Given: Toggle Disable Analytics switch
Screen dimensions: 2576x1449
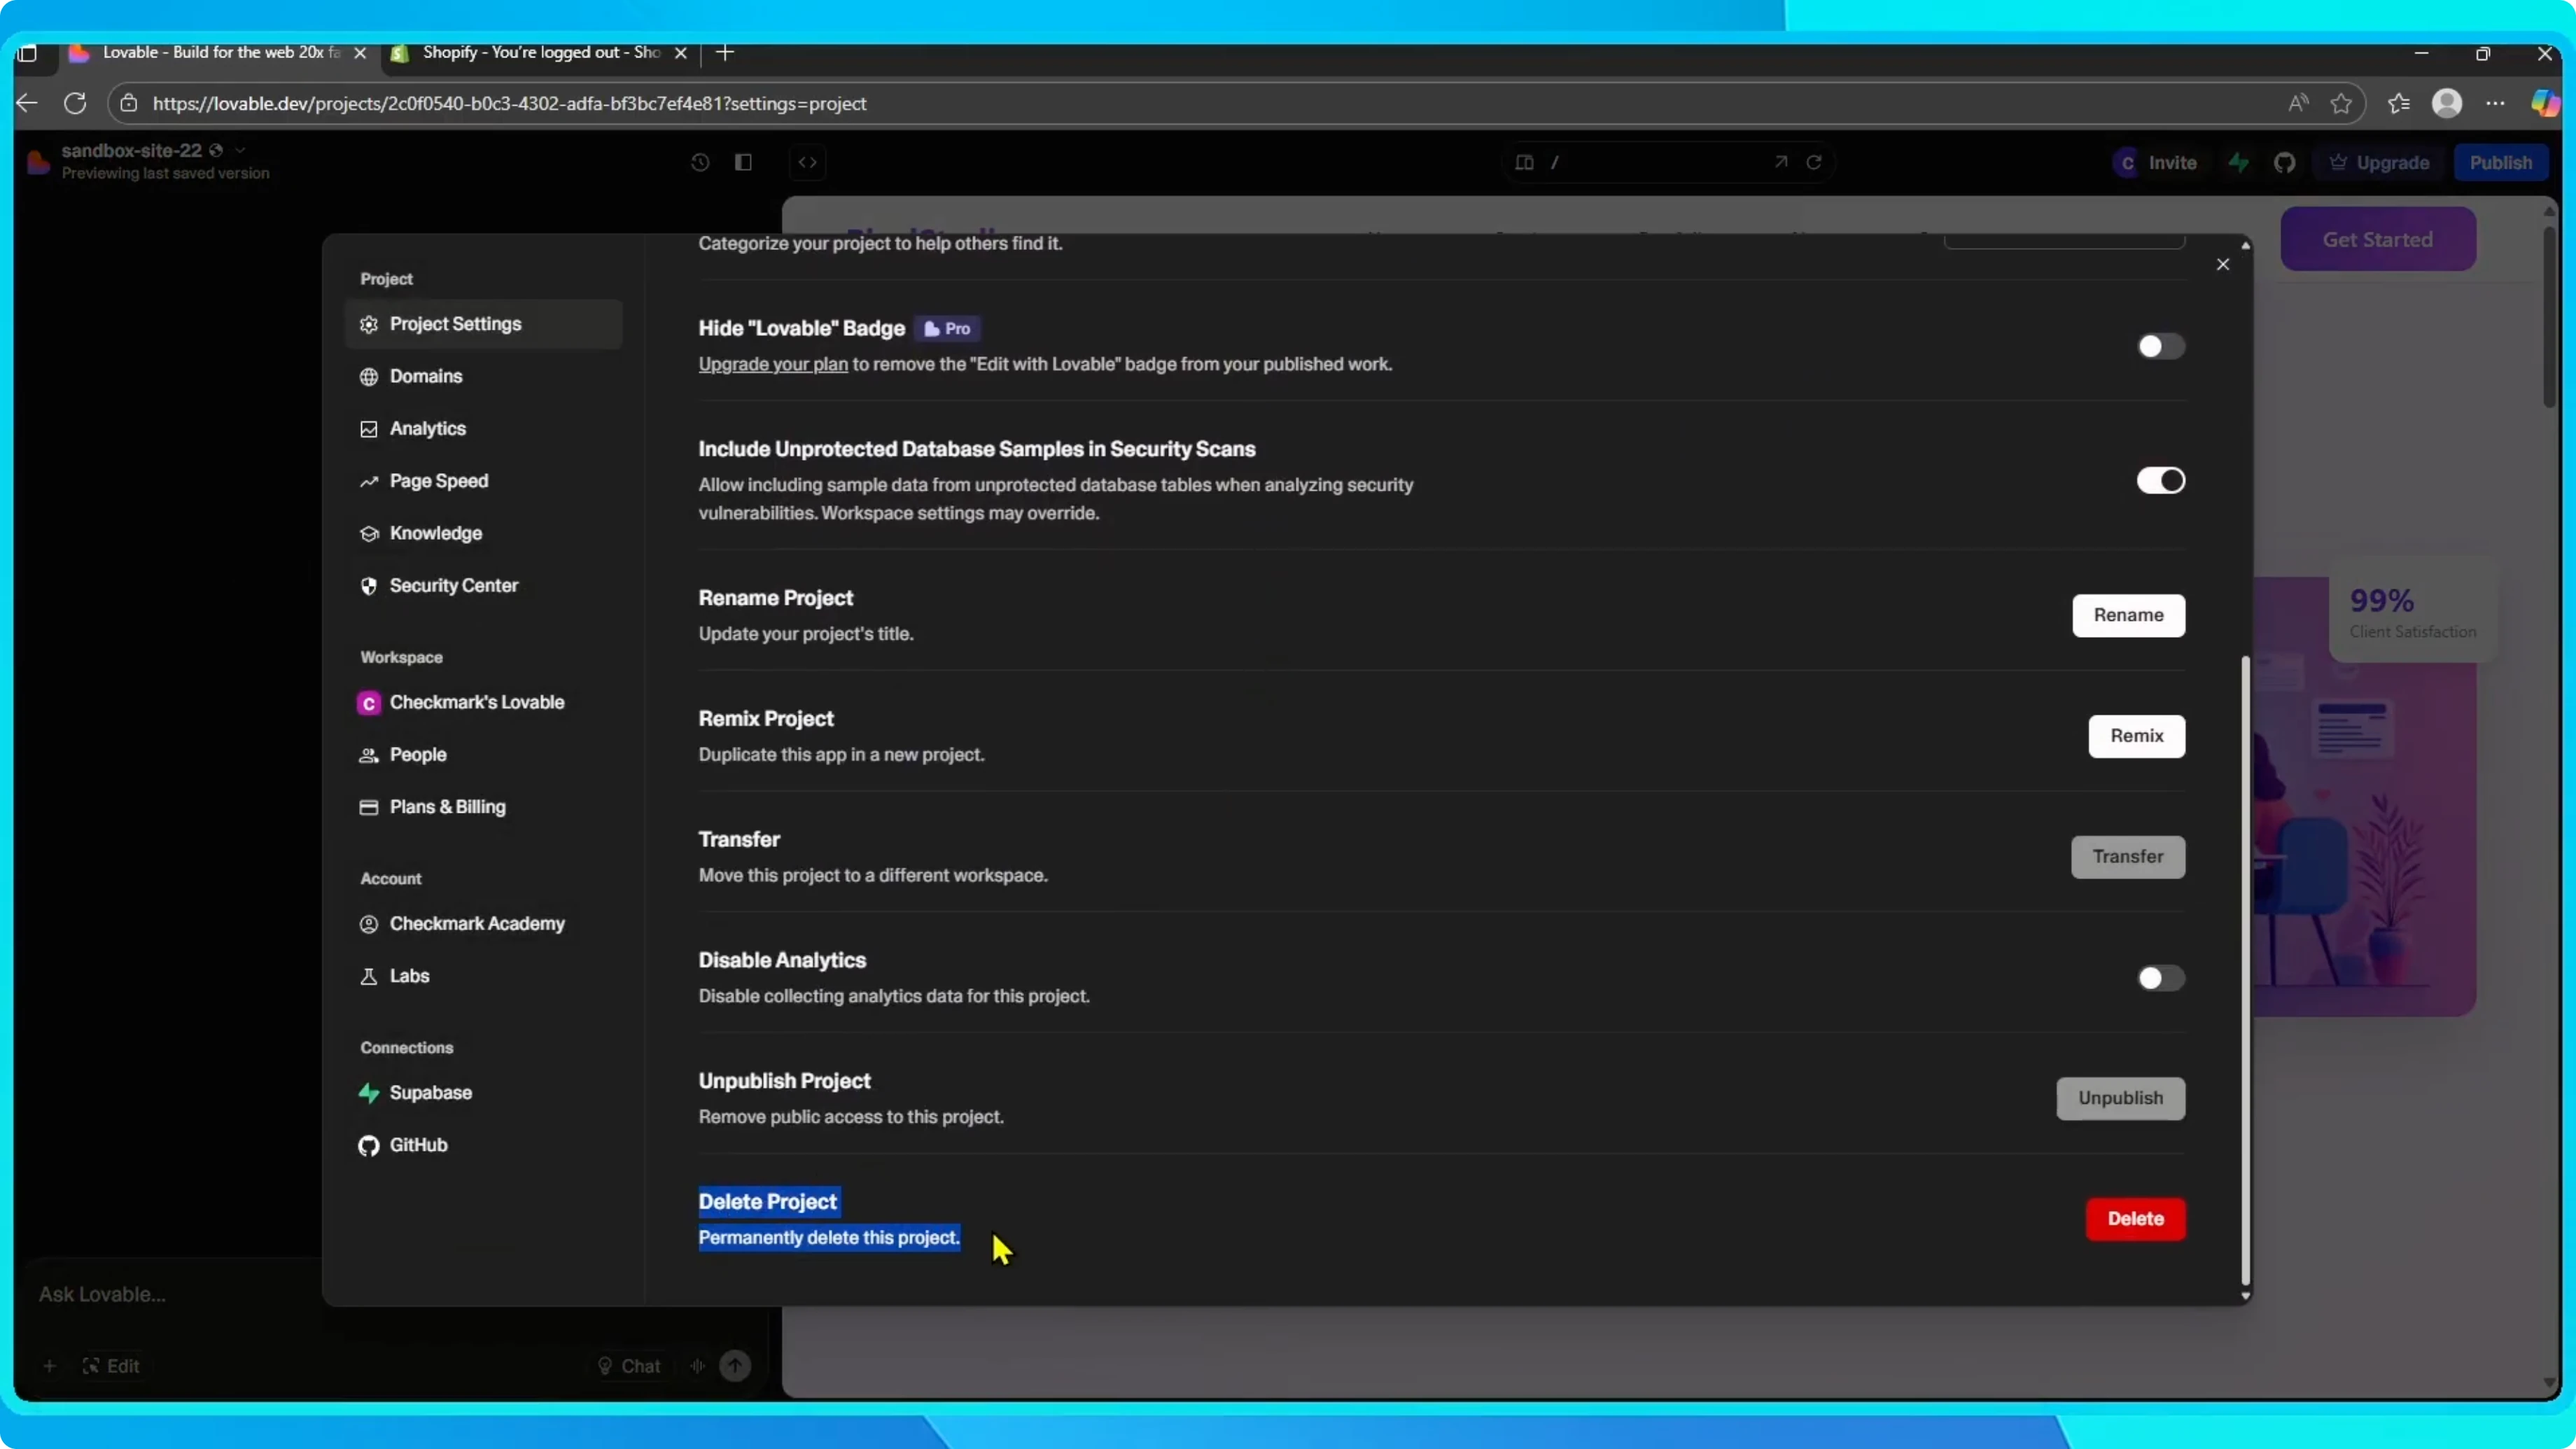Looking at the screenshot, I should 2161,978.
